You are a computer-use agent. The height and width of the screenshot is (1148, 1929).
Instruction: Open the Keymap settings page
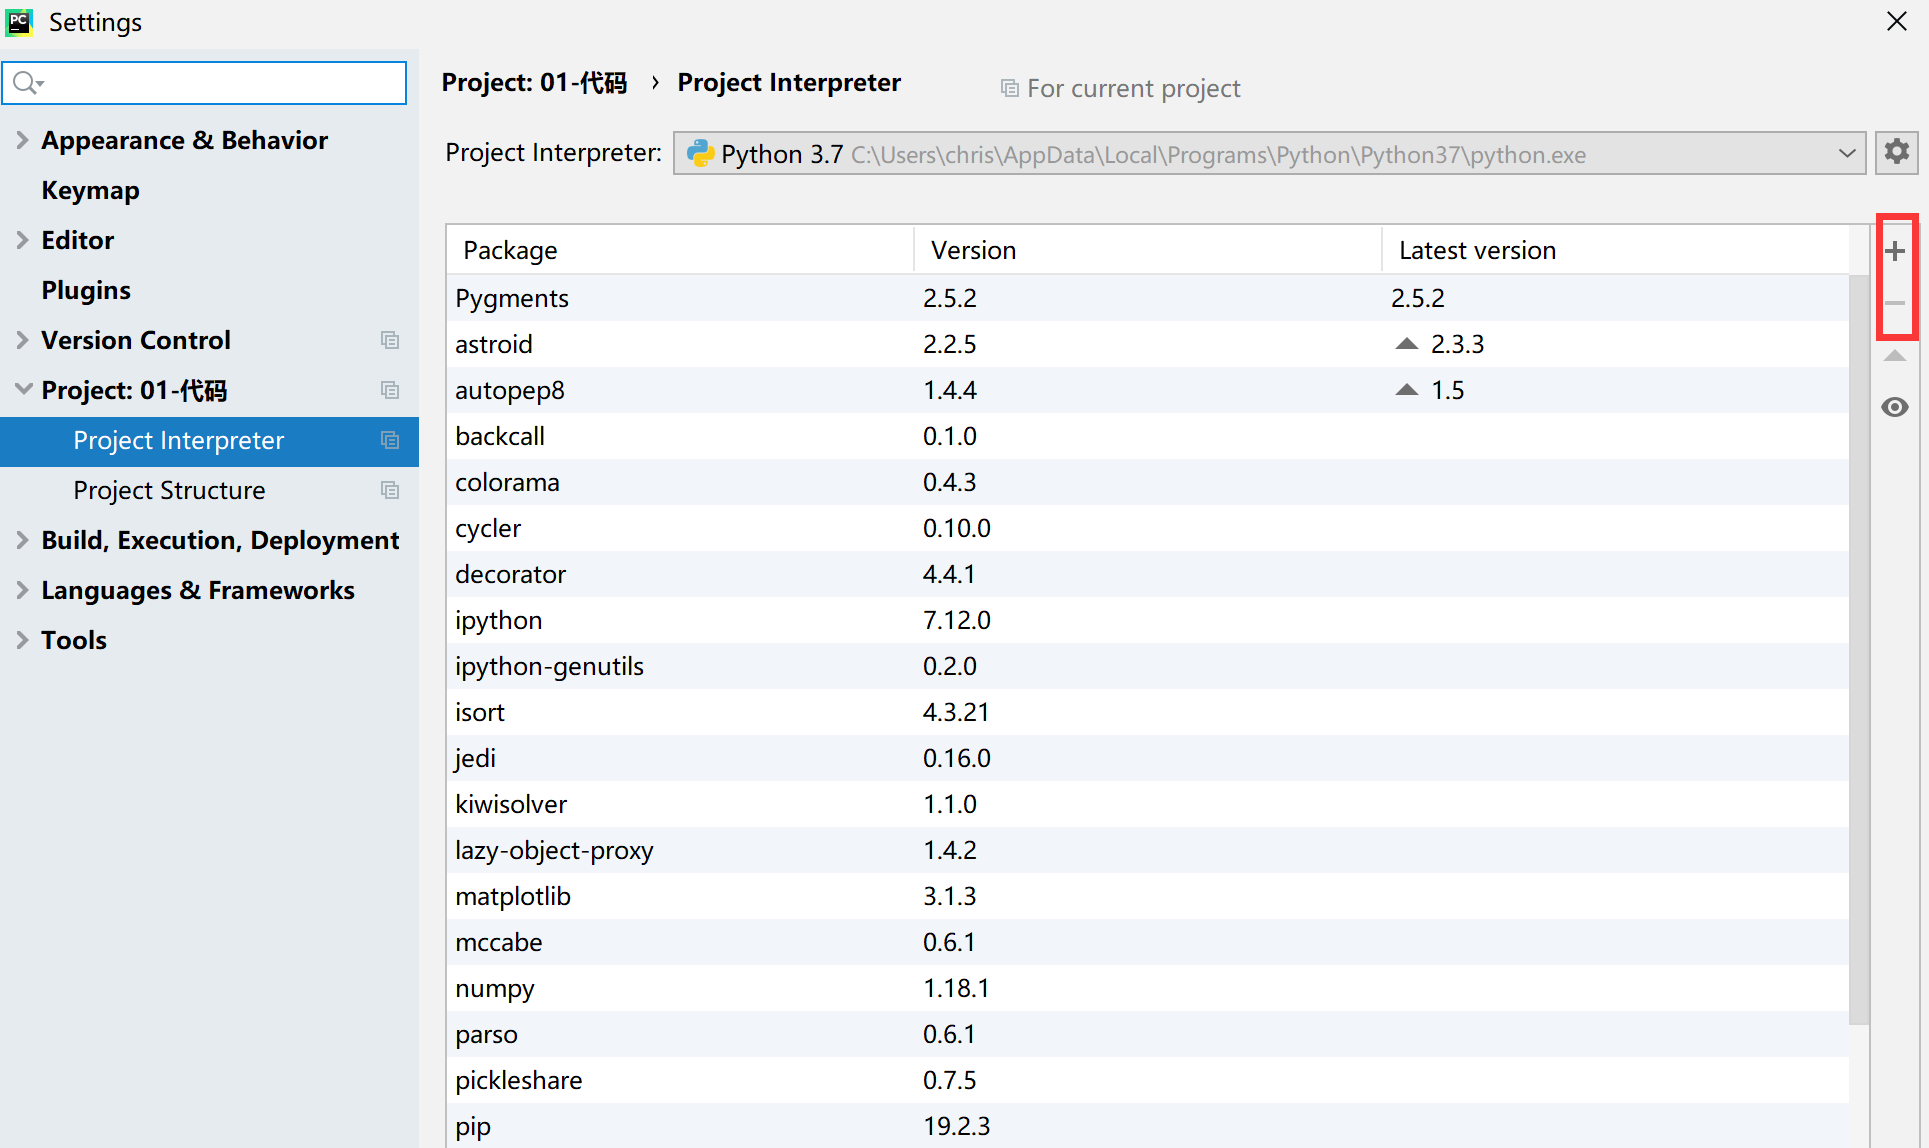[x=90, y=190]
